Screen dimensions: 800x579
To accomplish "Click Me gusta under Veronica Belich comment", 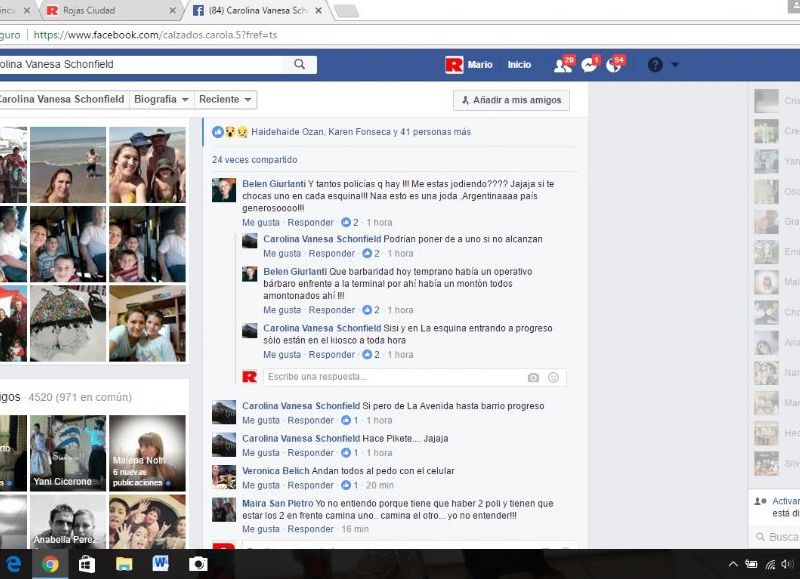I will 261,486.
